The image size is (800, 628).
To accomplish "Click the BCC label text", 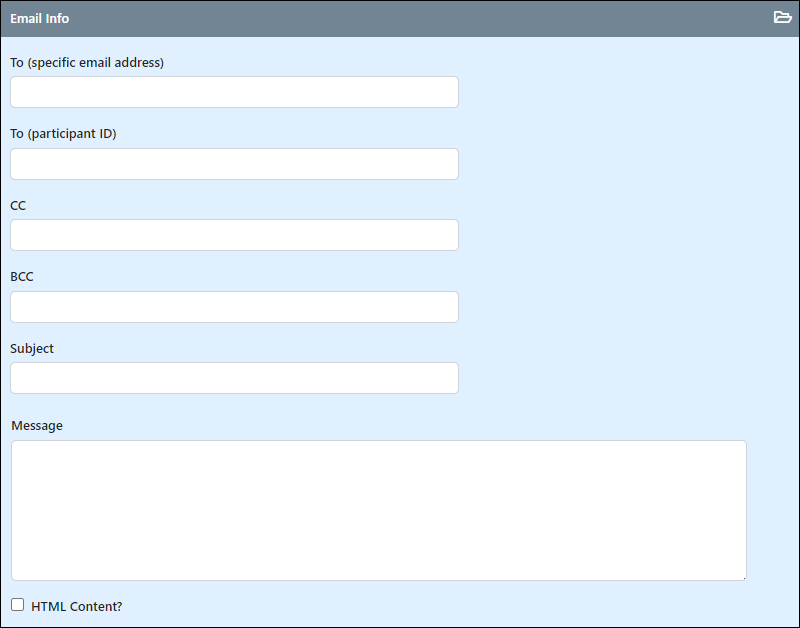I will [x=21, y=277].
